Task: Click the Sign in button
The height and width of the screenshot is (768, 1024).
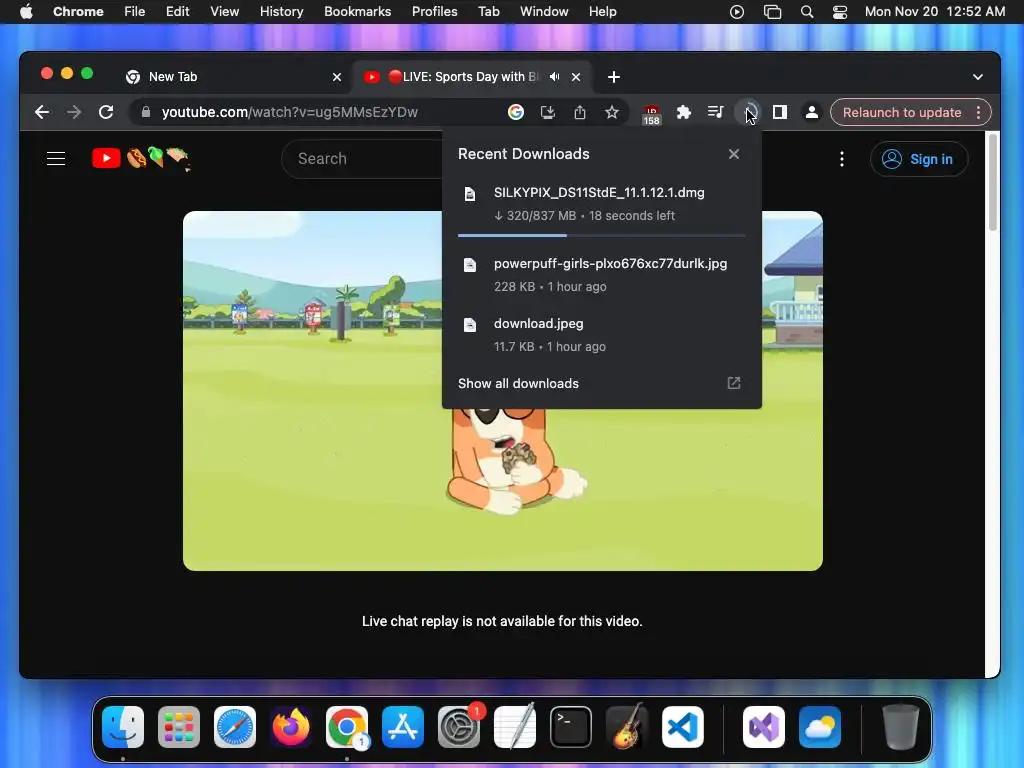Action: (919, 159)
